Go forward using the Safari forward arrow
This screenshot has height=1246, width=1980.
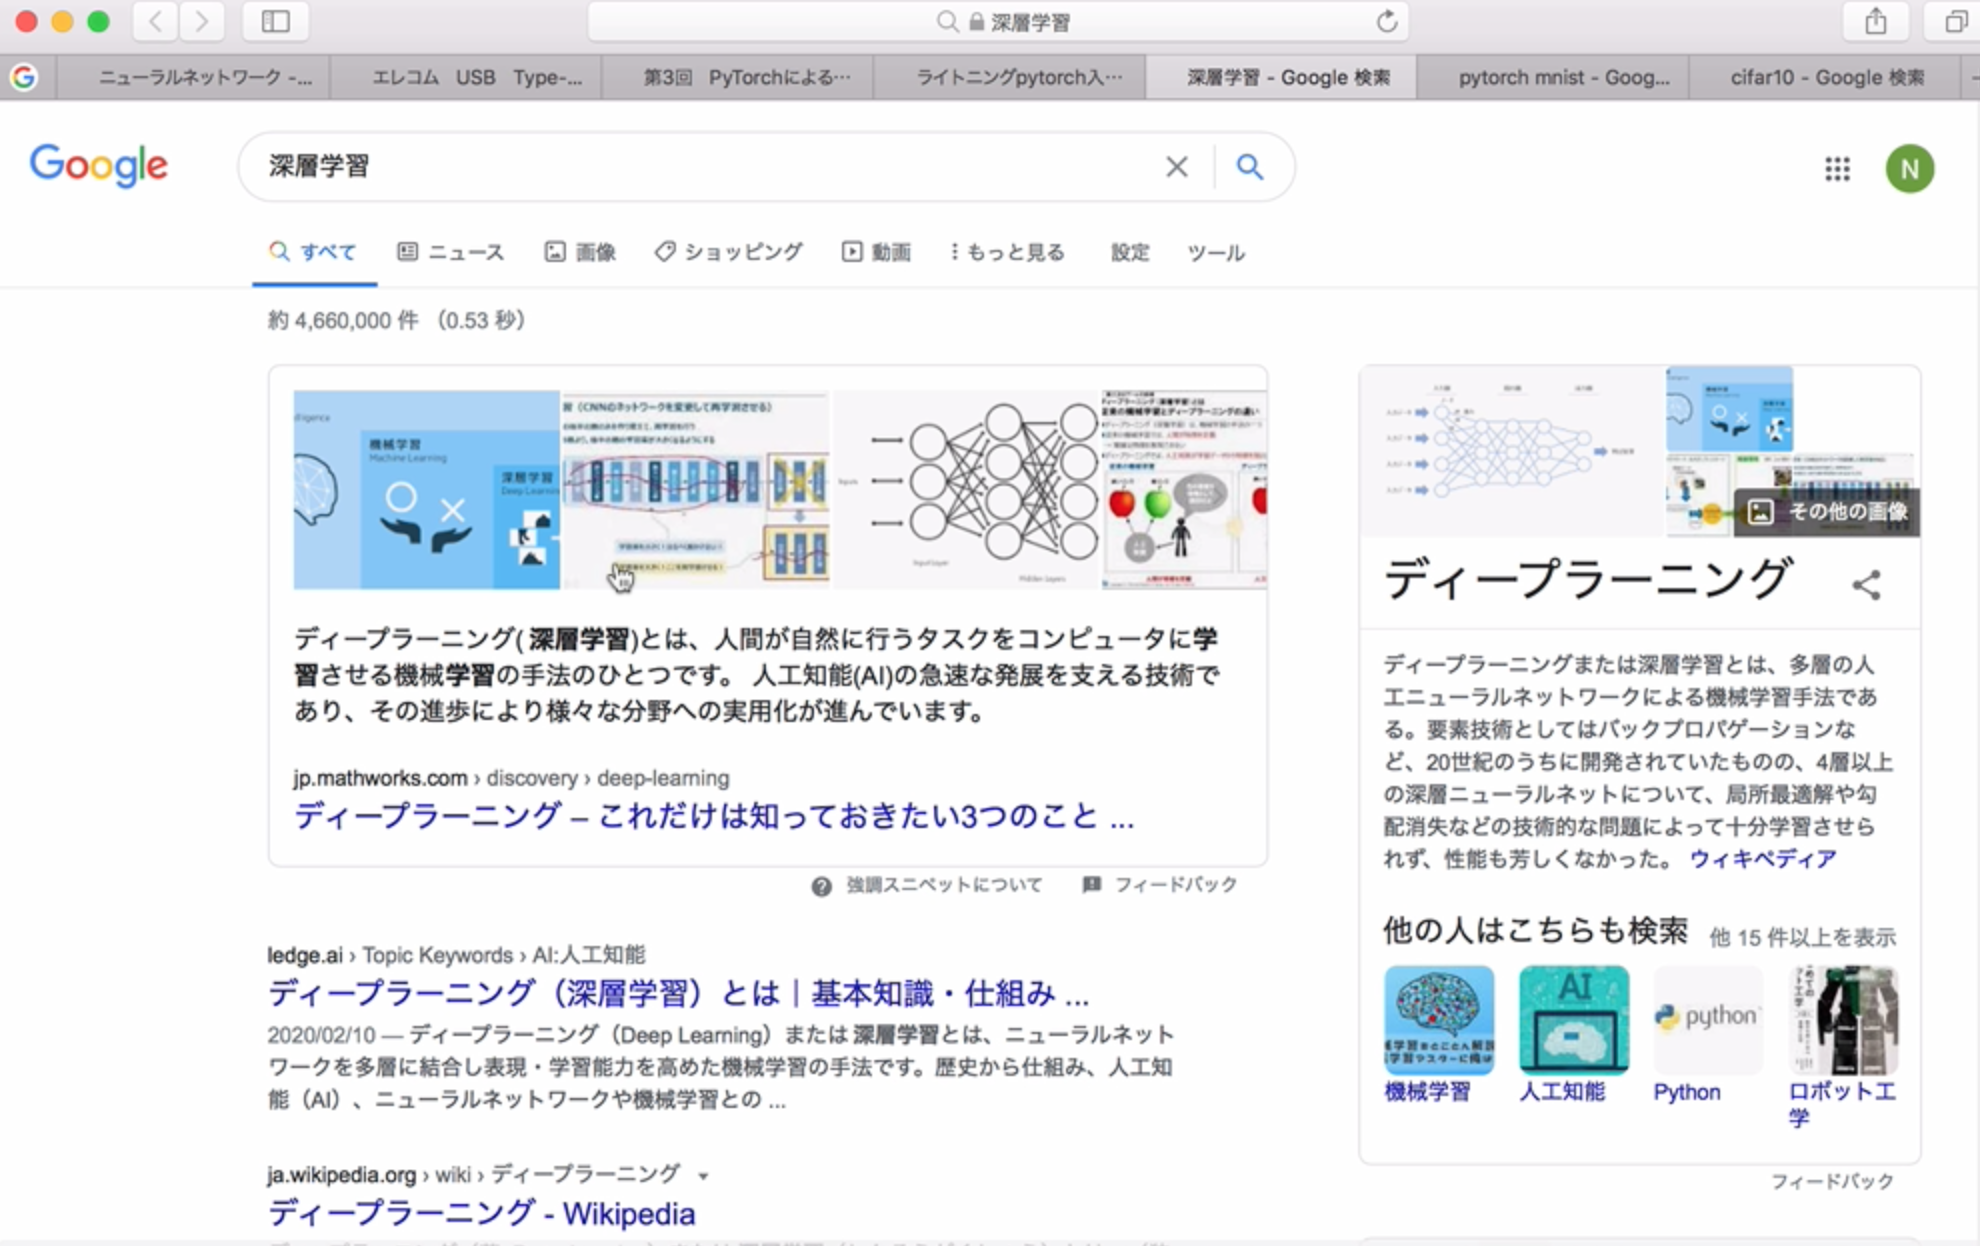click(202, 21)
